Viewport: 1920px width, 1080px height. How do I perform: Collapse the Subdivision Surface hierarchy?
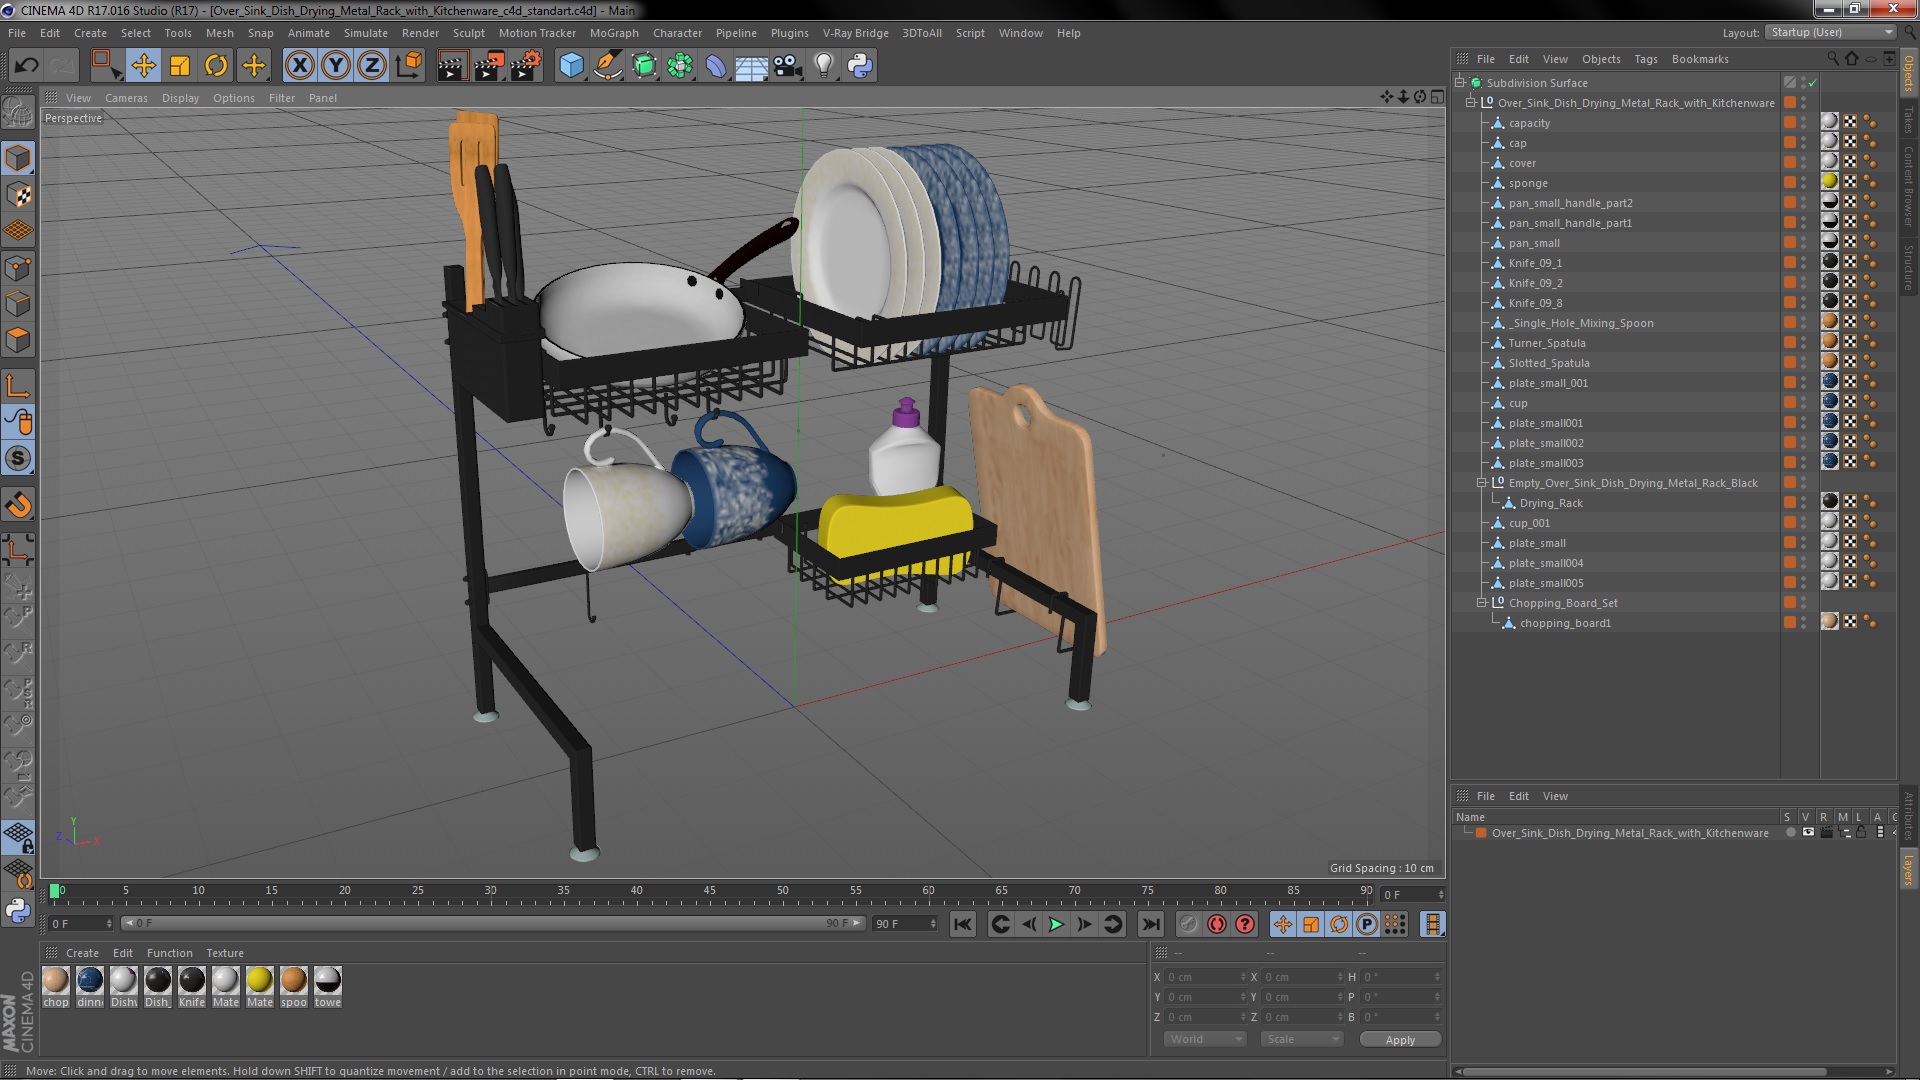[x=1460, y=83]
